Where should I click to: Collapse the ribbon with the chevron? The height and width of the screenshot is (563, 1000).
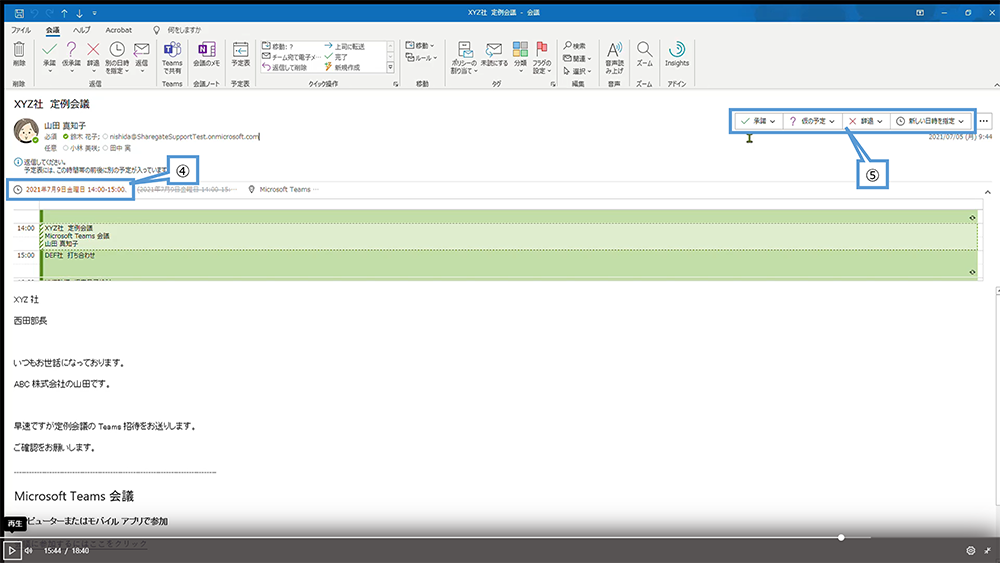(x=996, y=85)
